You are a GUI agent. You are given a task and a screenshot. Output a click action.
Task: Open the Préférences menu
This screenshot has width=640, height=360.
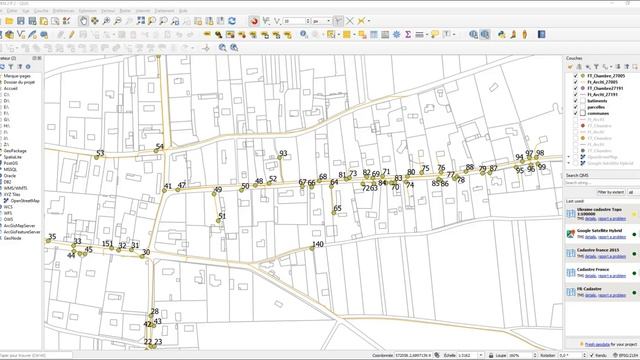pos(64,11)
